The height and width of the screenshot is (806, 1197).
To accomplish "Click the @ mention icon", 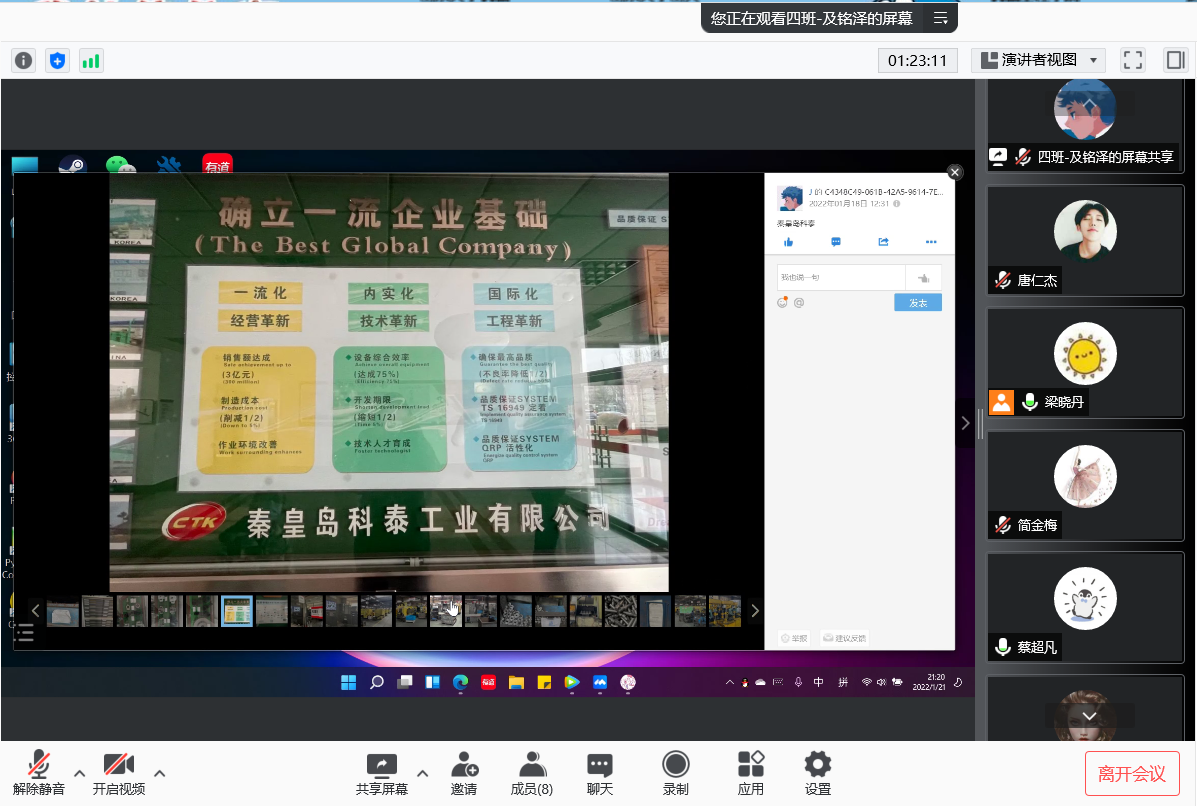I will pyautogui.click(x=799, y=303).
